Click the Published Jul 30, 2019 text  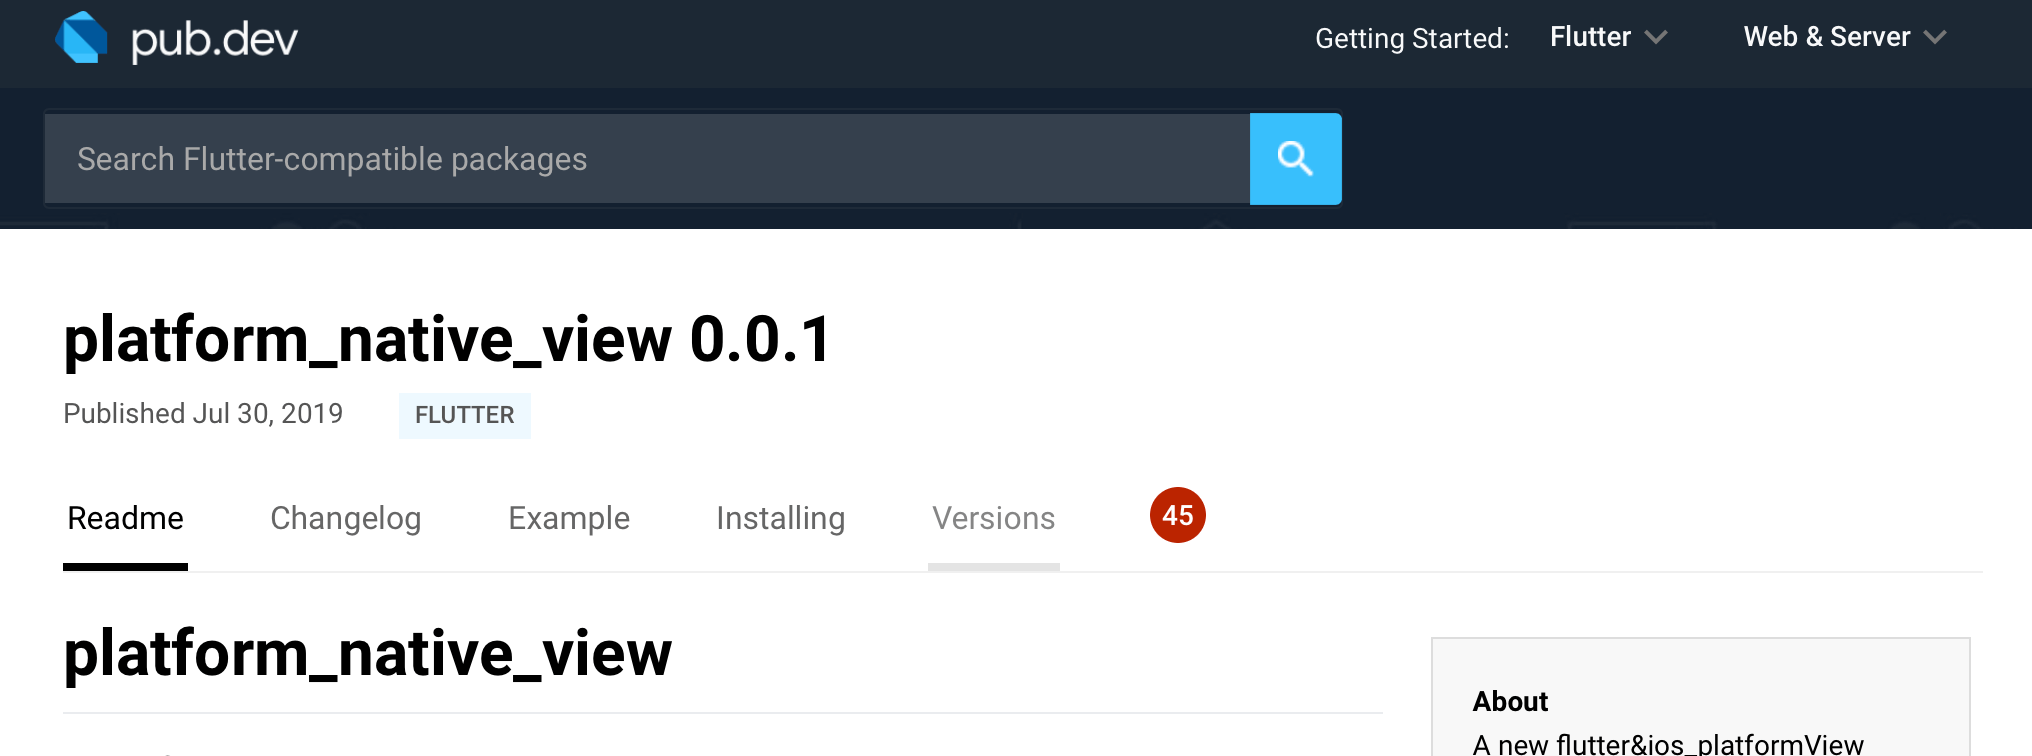(203, 413)
